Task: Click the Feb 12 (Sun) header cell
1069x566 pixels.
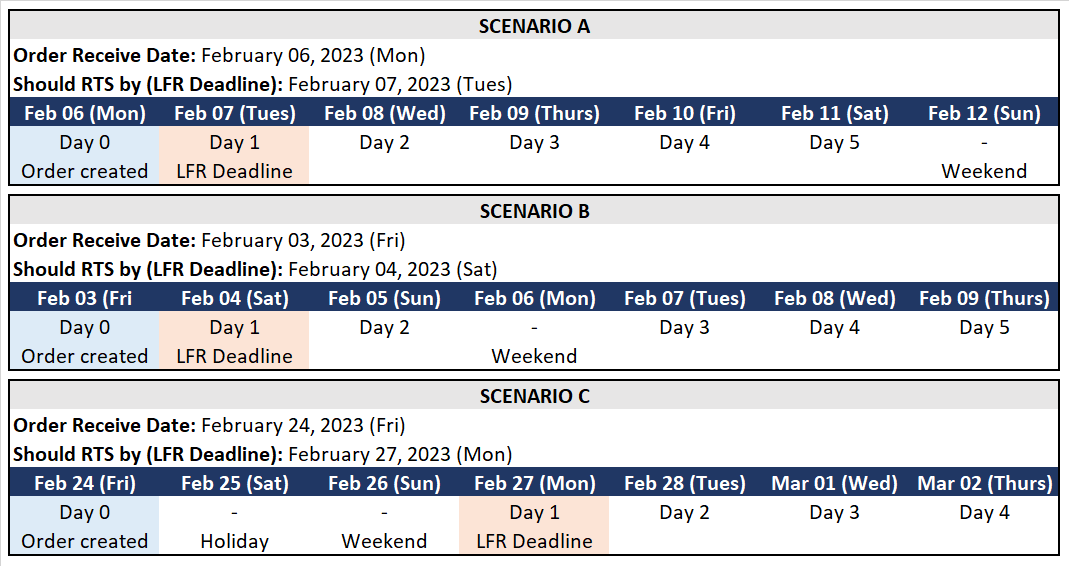Action: (984, 113)
